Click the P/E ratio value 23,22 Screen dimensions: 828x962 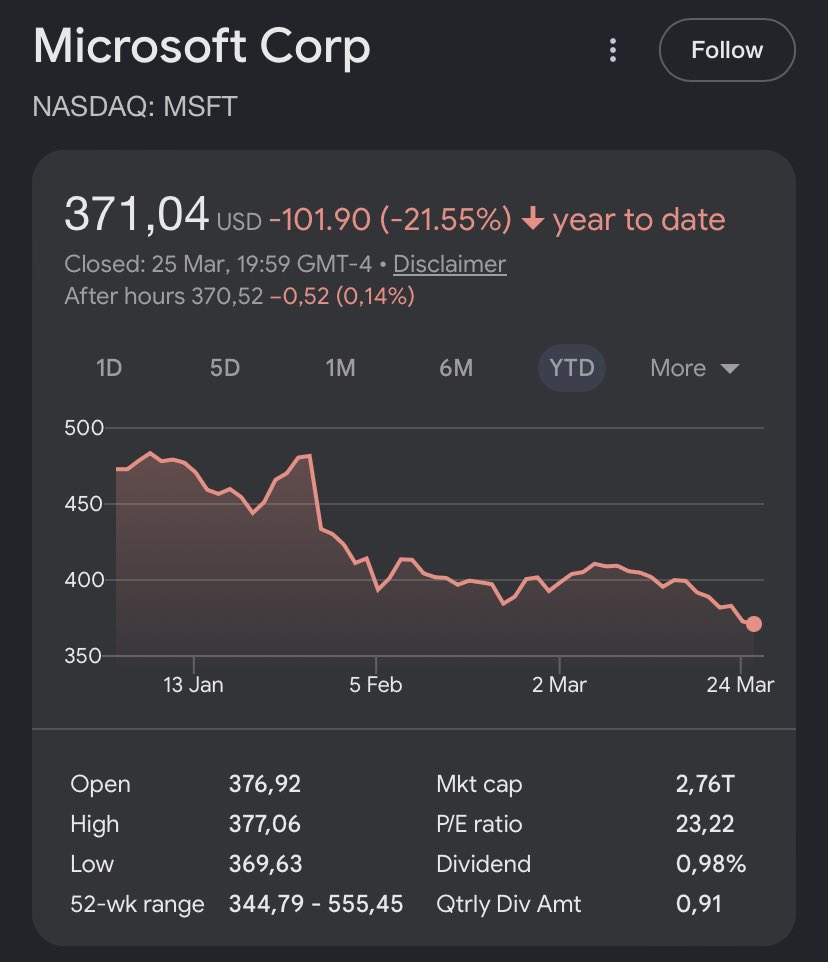pos(705,824)
